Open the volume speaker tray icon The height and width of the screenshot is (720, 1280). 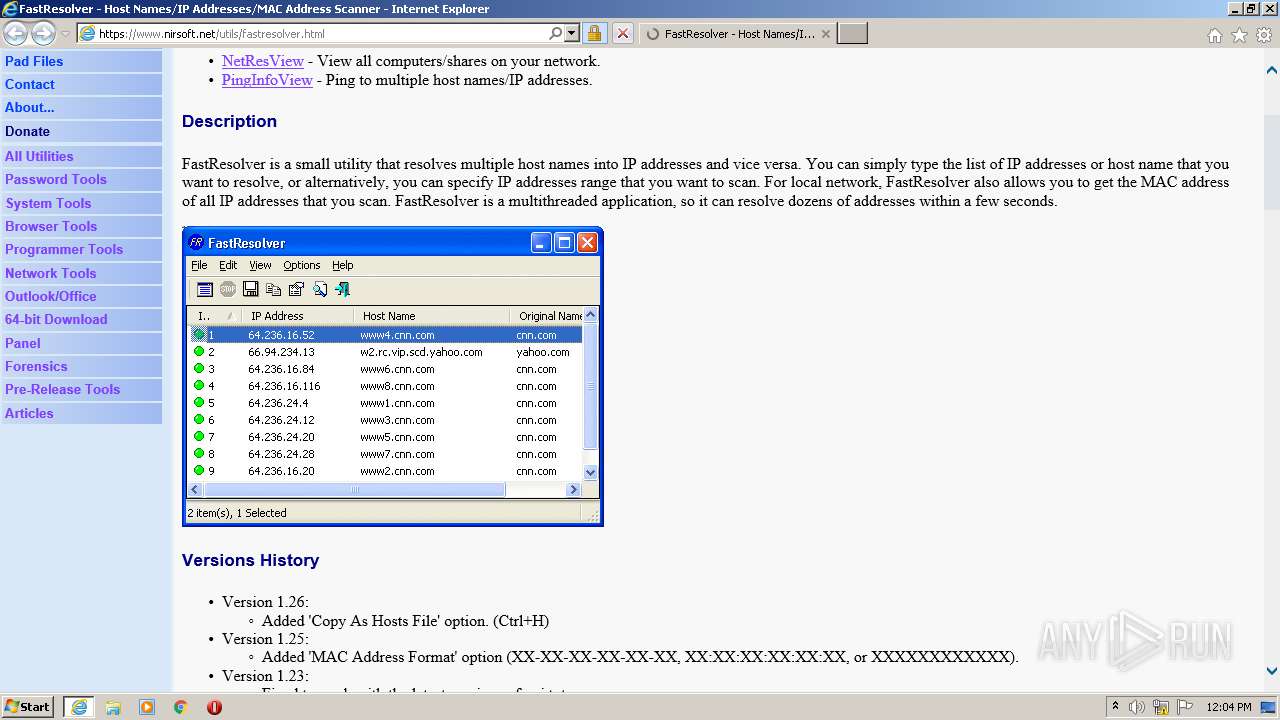1137,707
